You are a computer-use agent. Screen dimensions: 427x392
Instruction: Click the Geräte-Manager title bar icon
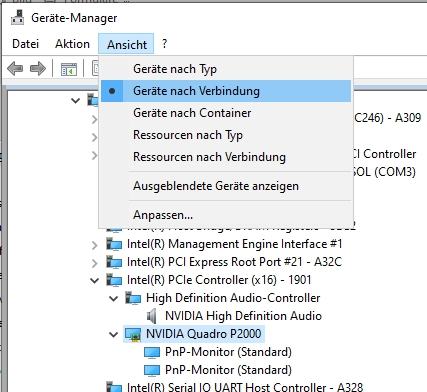(x=17, y=17)
